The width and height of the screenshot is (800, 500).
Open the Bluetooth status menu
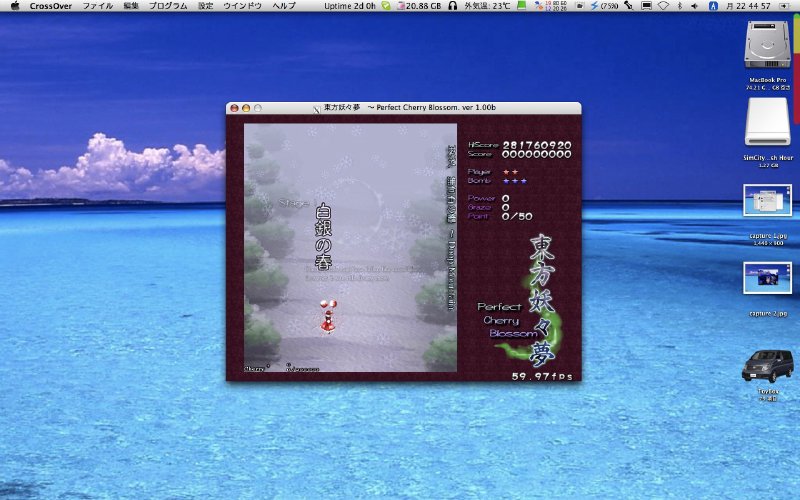click(x=680, y=6)
